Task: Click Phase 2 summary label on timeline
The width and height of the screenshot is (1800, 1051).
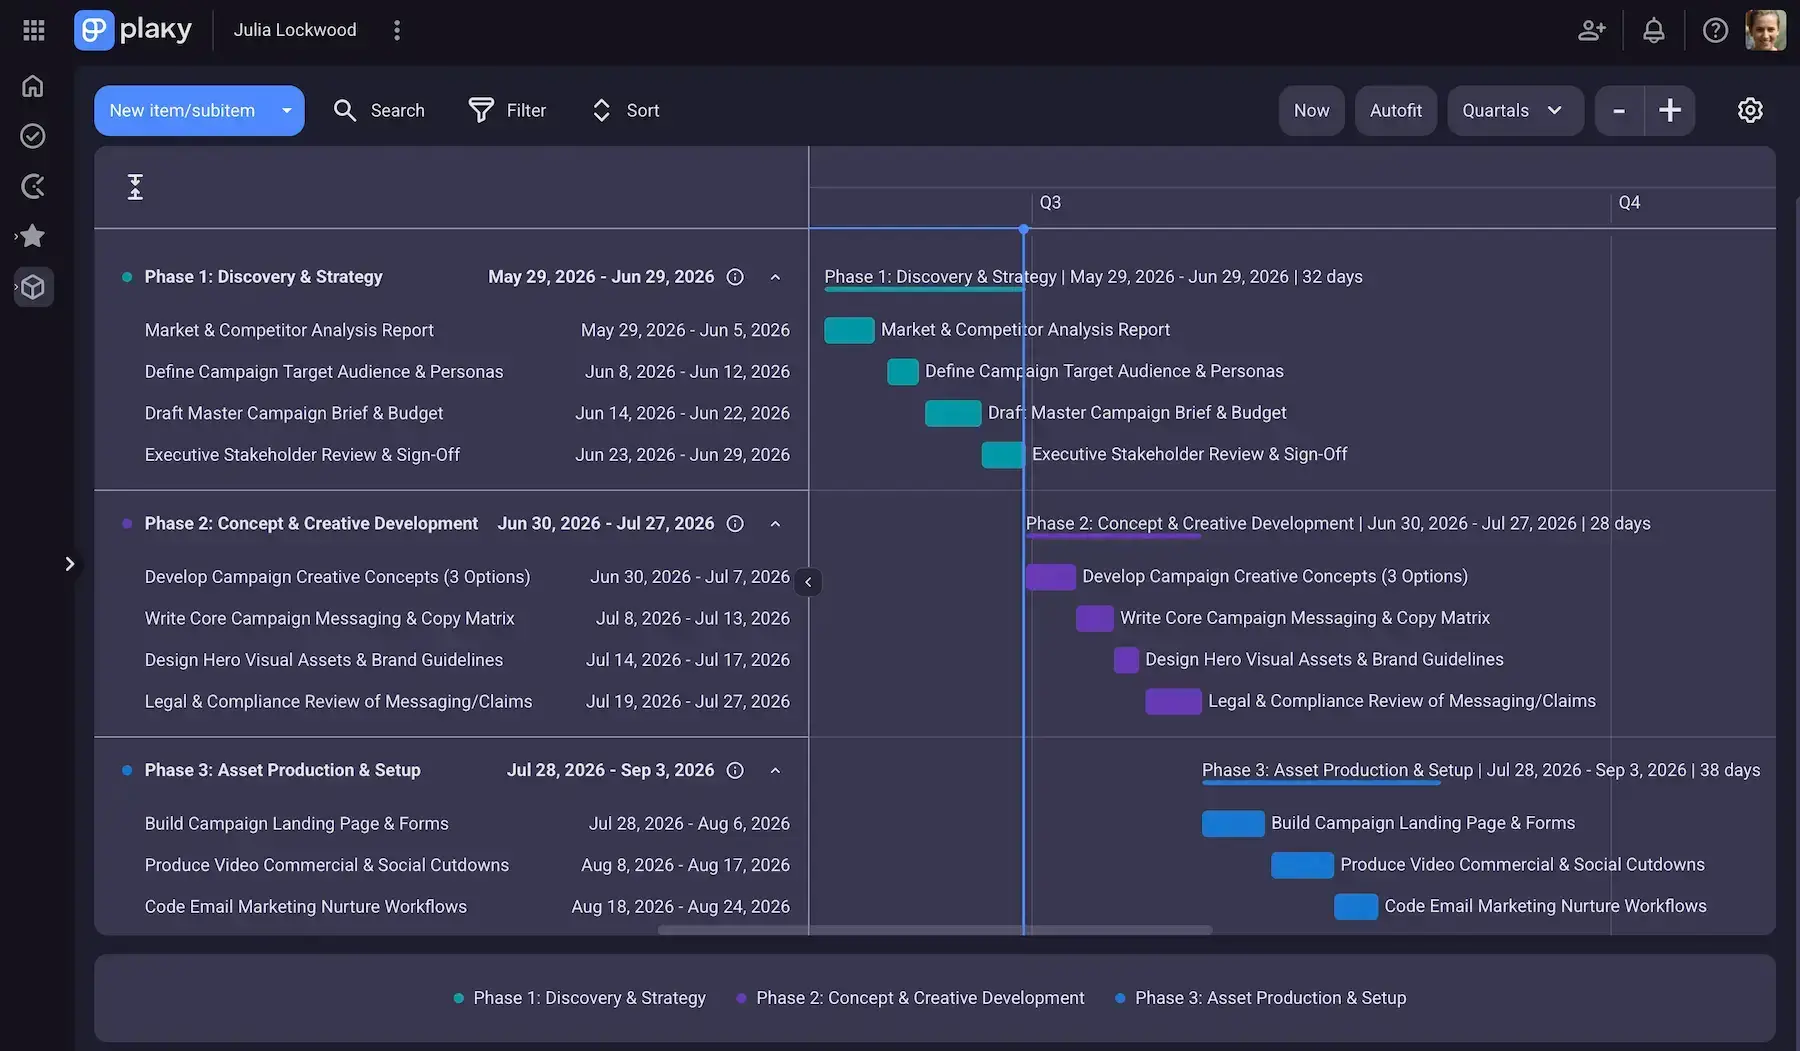Action: point(1338,524)
